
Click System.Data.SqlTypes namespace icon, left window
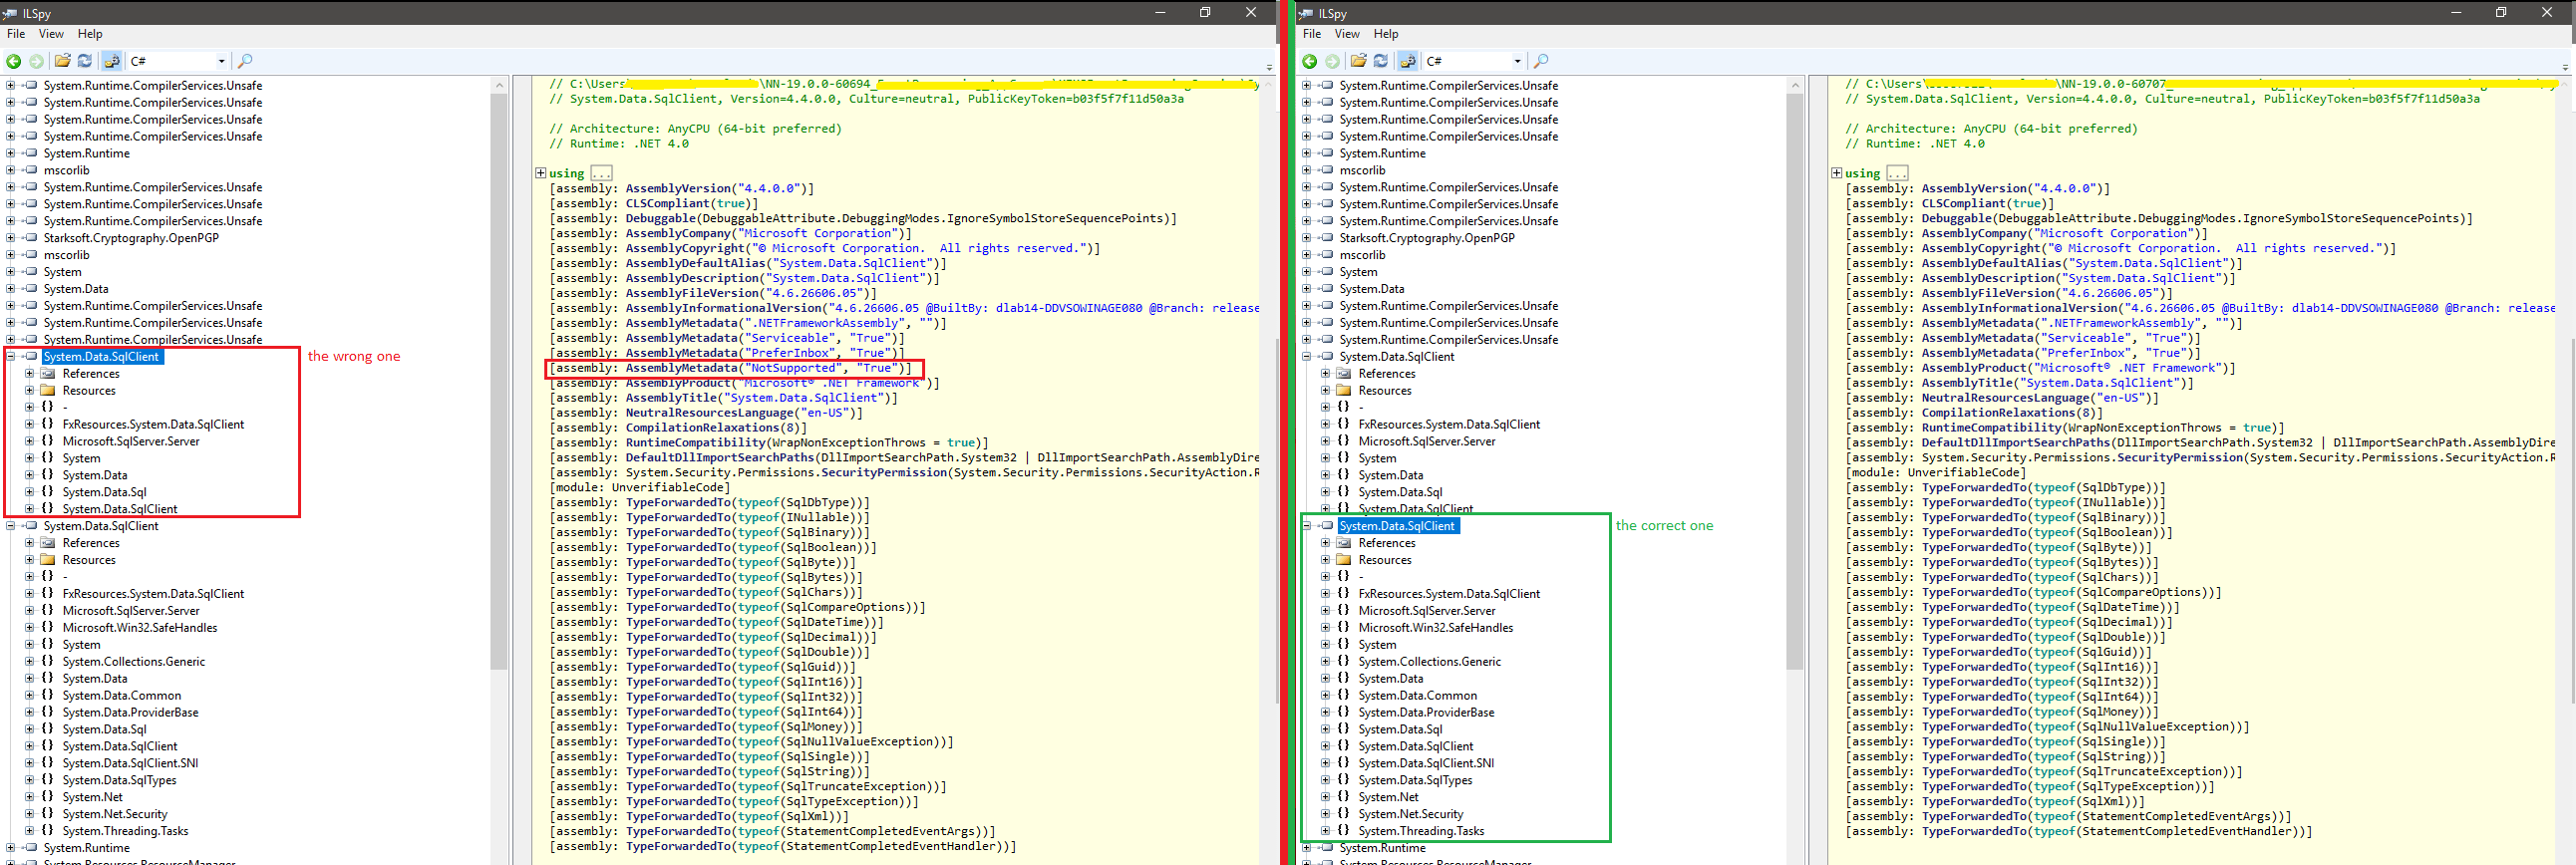pyautogui.click(x=47, y=780)
